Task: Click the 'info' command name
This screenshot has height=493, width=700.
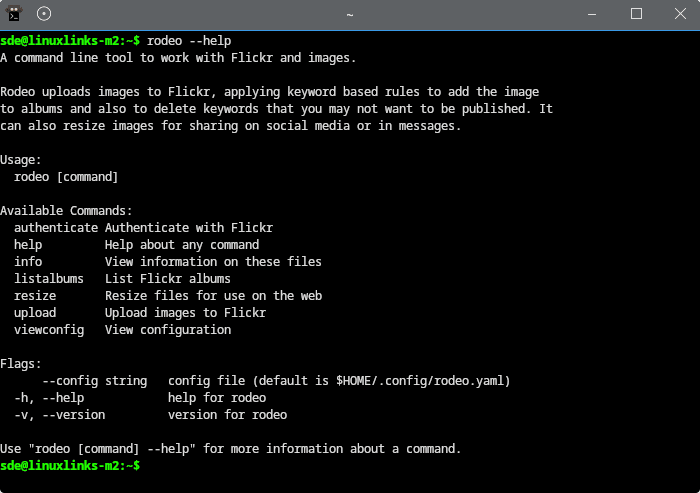Action: point(28,262)
